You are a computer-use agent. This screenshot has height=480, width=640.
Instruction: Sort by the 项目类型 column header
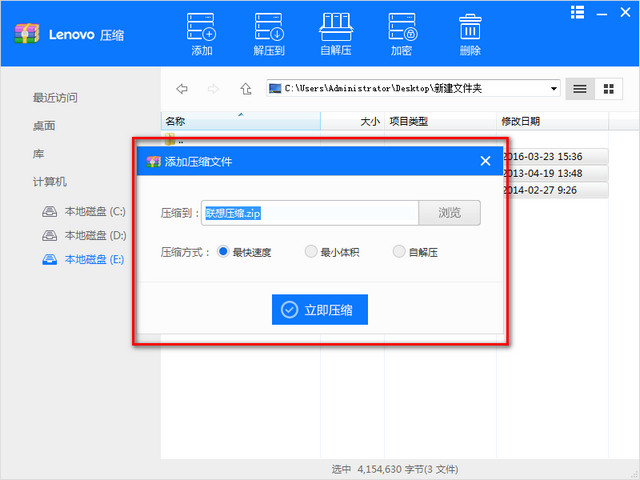pyautogui.click(x=440, y=121)
